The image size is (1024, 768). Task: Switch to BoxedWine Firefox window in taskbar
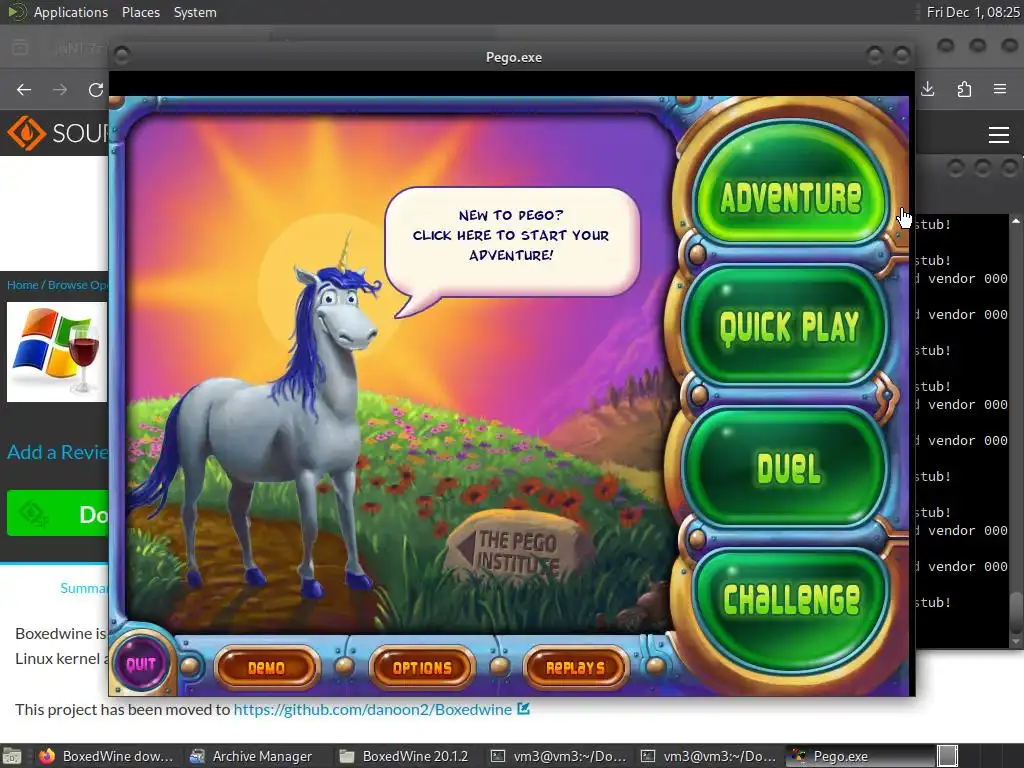(x=106, y=756)
